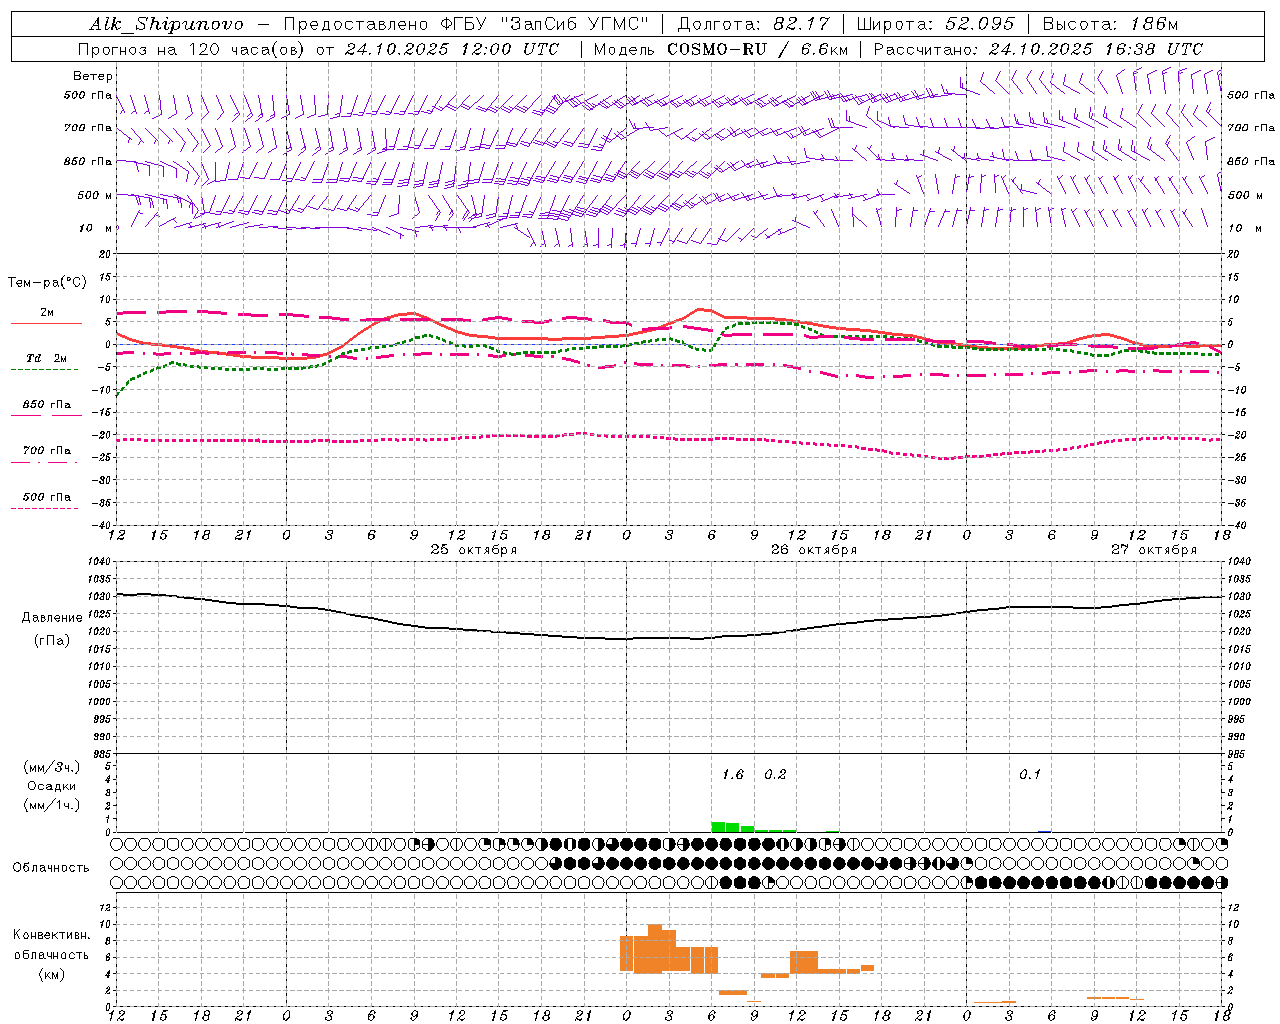Click the Давление pressure panel label
The height and width of the screenshot is (1024, 1280).
click(x=52, y=618)
